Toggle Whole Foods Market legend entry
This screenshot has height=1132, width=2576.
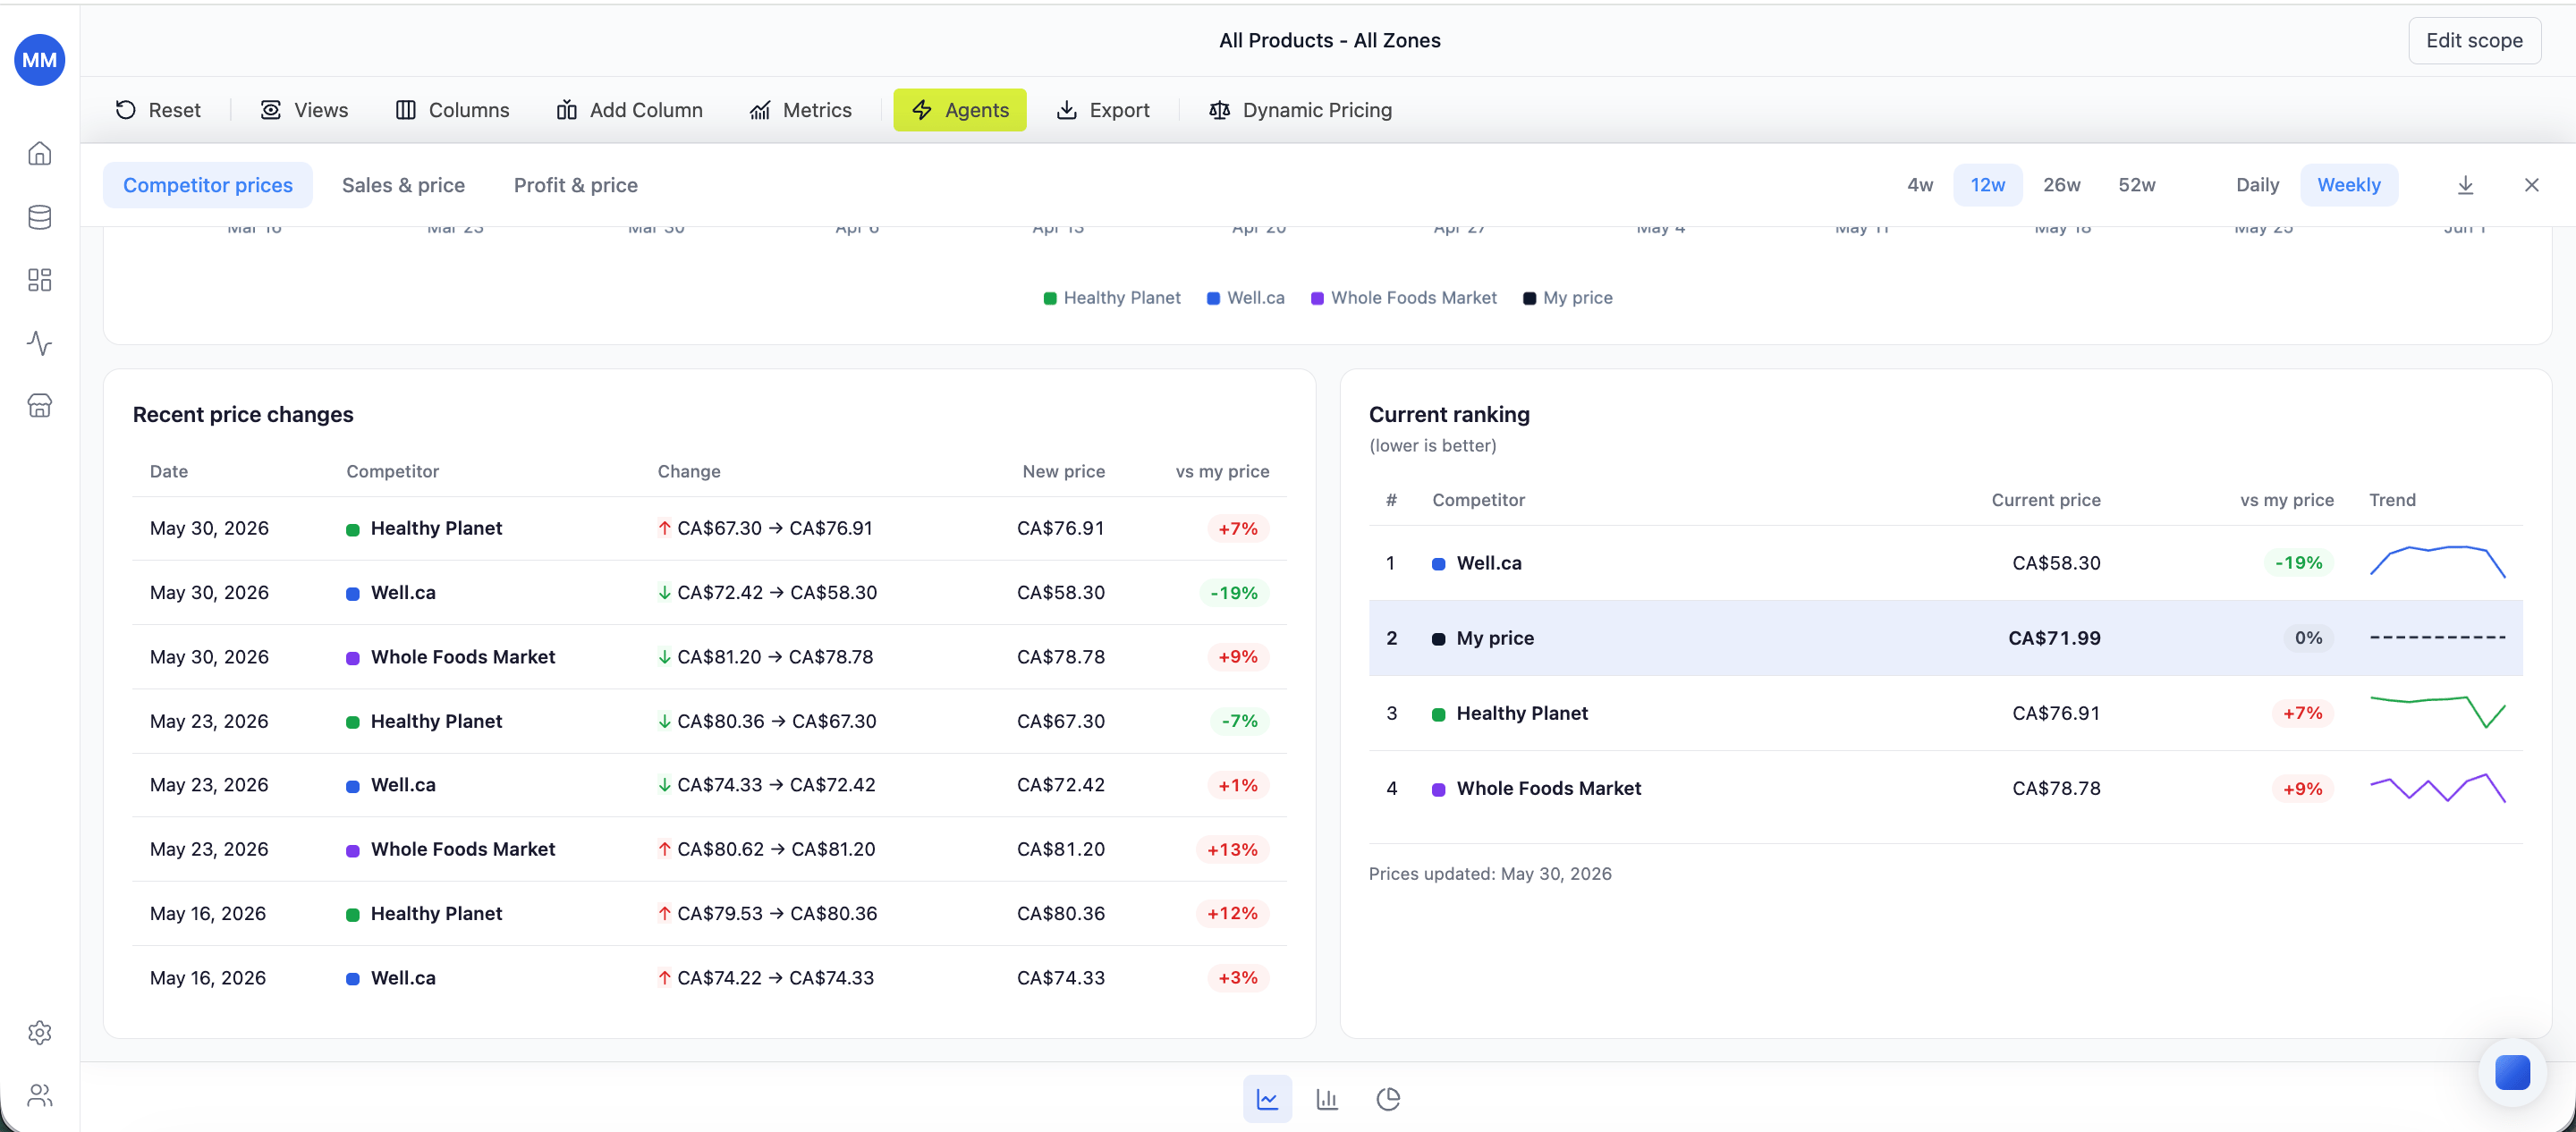click(1403, 298)
